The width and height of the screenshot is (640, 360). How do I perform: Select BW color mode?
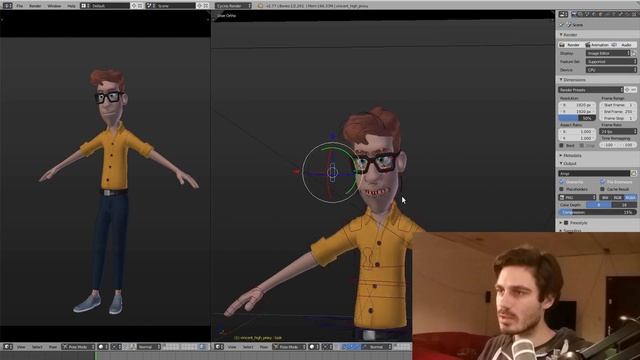point(605,198)
